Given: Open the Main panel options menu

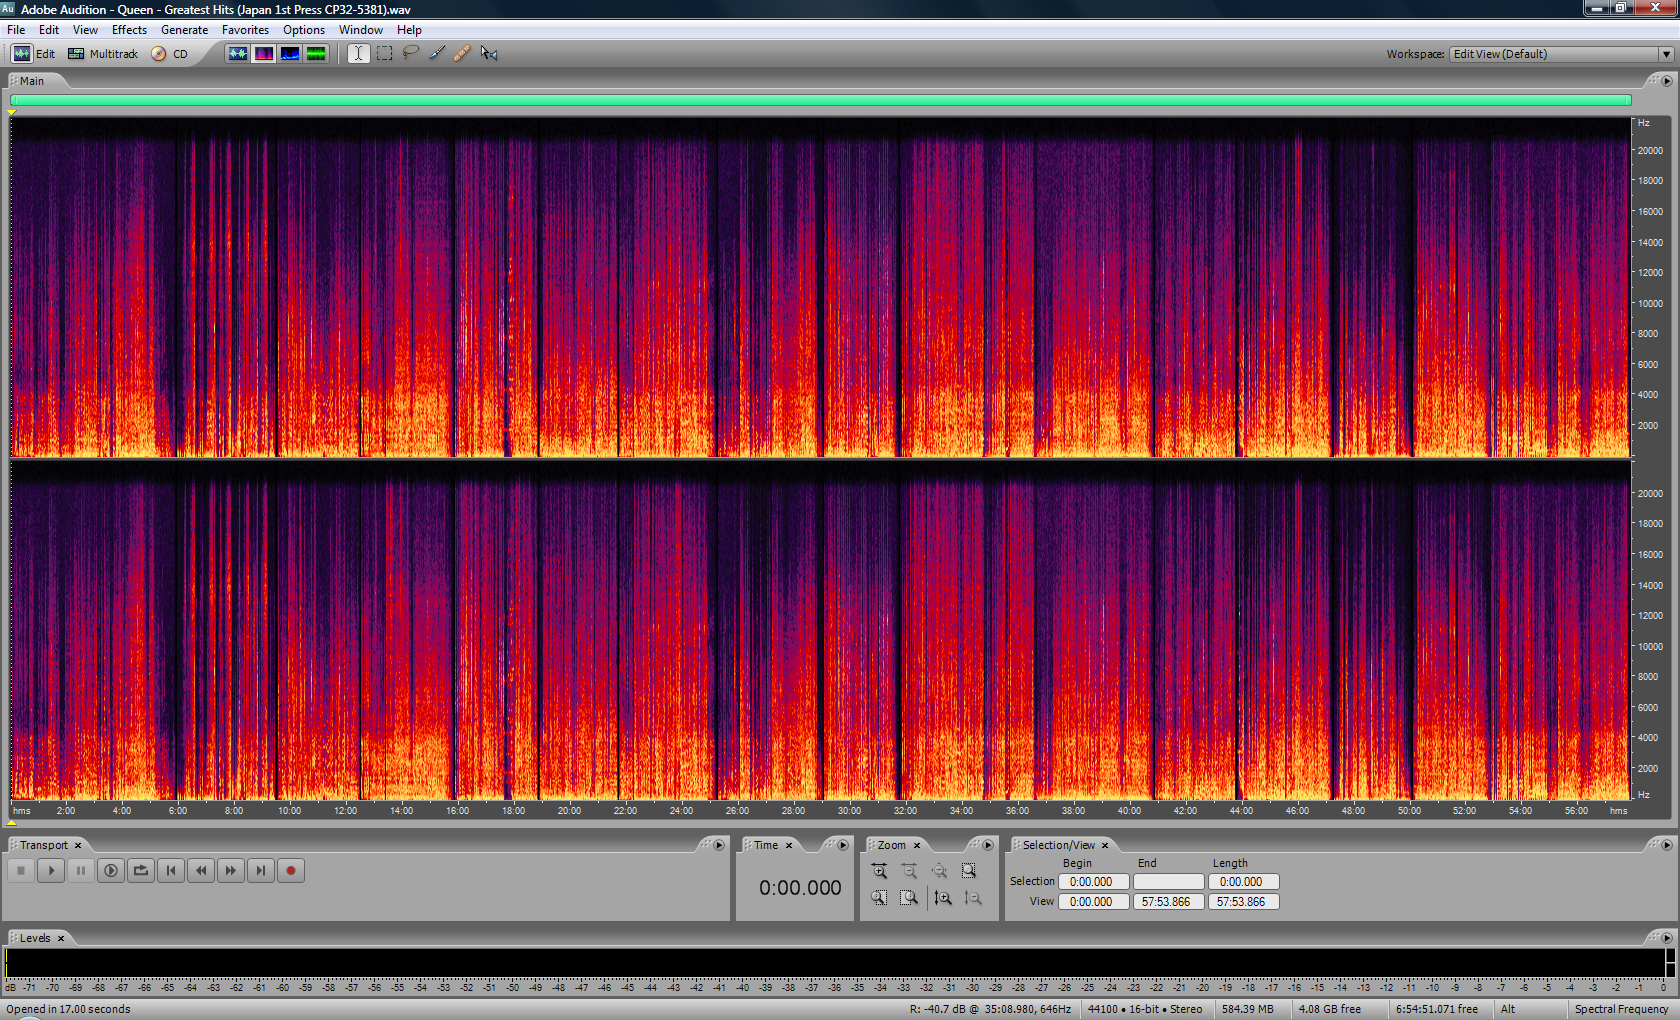Looking at the screenshot, I should [1666, 81].
